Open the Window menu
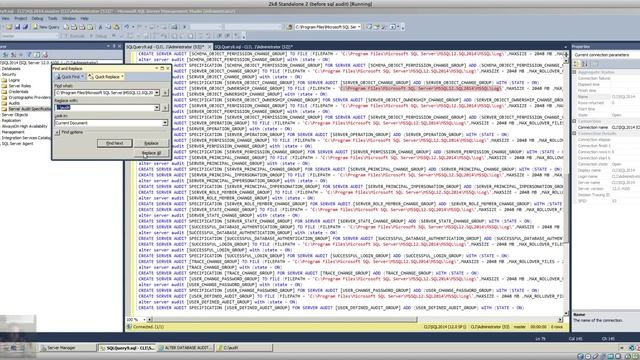The height and width of the screenshot is (360, 640). [69, 18]
